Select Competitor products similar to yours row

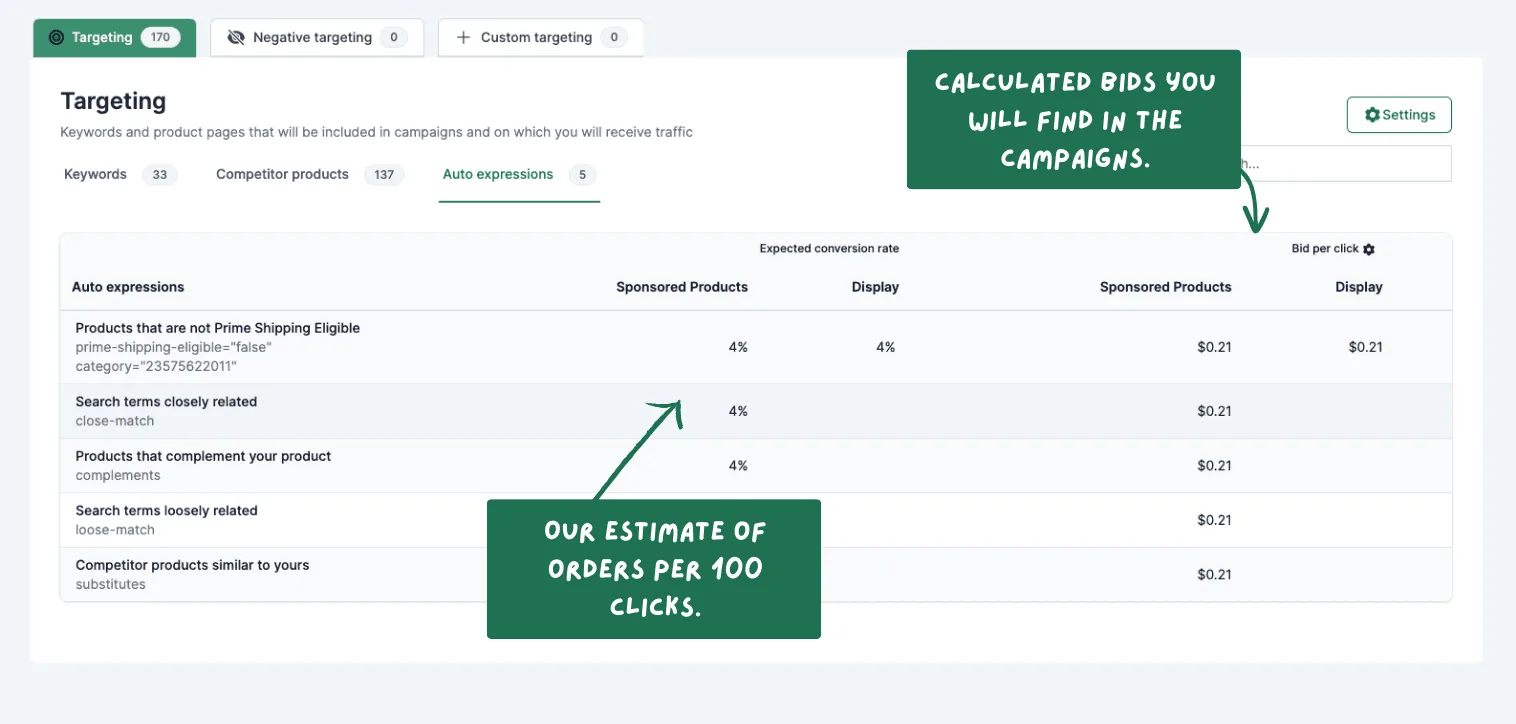(x=756, y=575)
